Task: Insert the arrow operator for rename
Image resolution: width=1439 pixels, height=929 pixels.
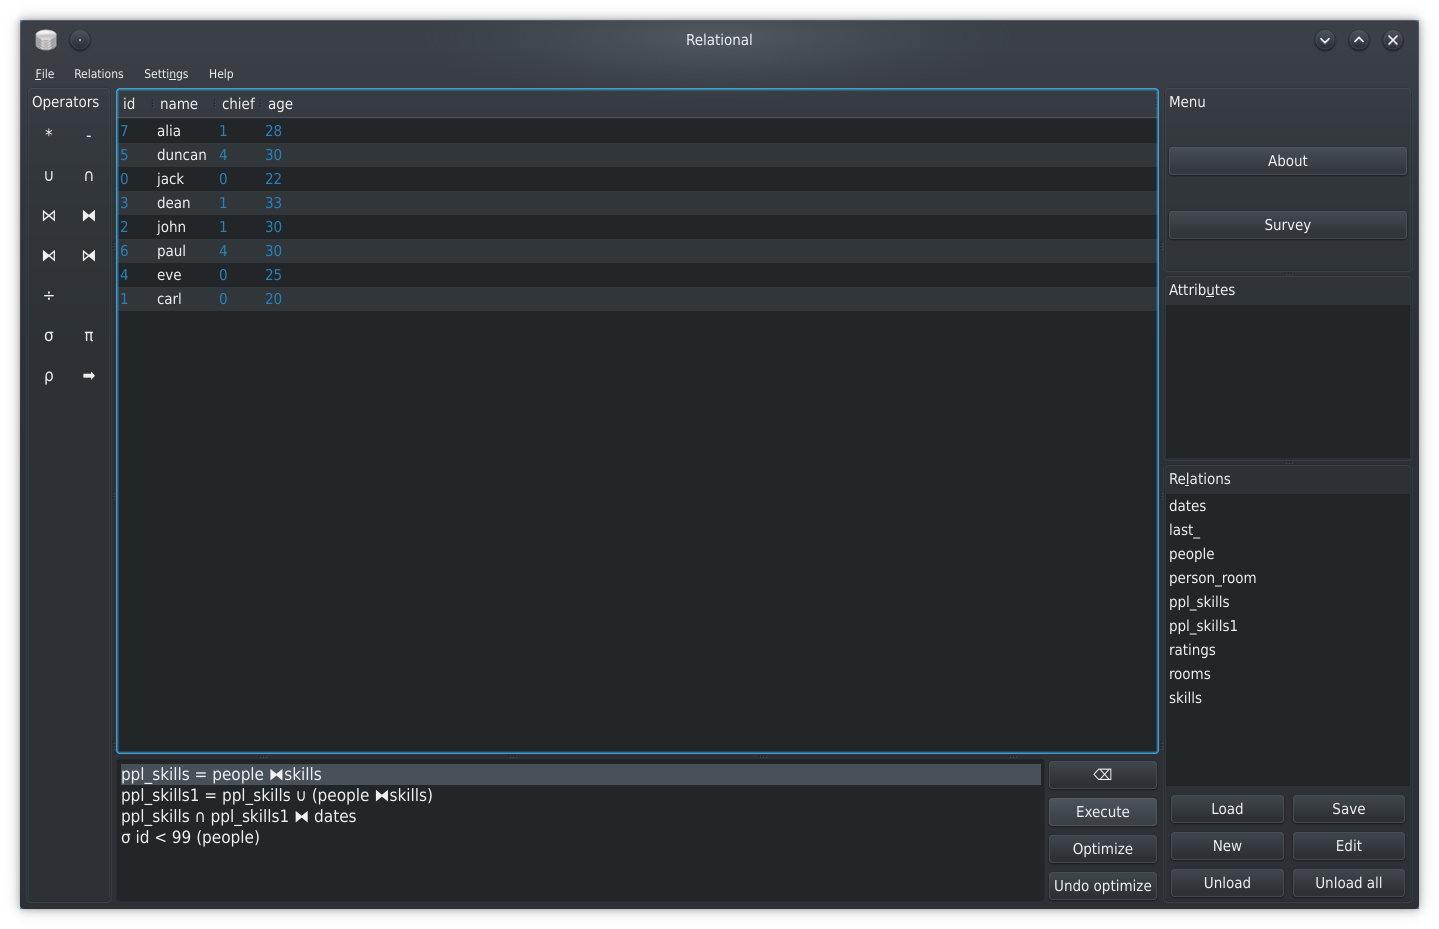Action: click(x=89, y=376)
